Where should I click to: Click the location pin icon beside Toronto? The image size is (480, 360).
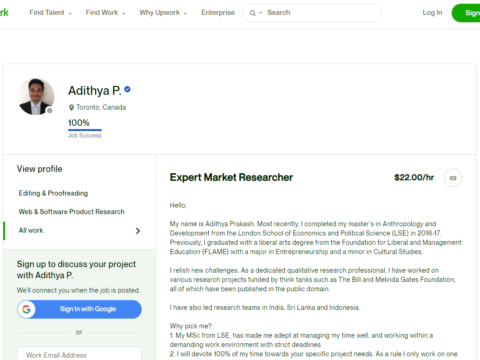click(71, 107)
